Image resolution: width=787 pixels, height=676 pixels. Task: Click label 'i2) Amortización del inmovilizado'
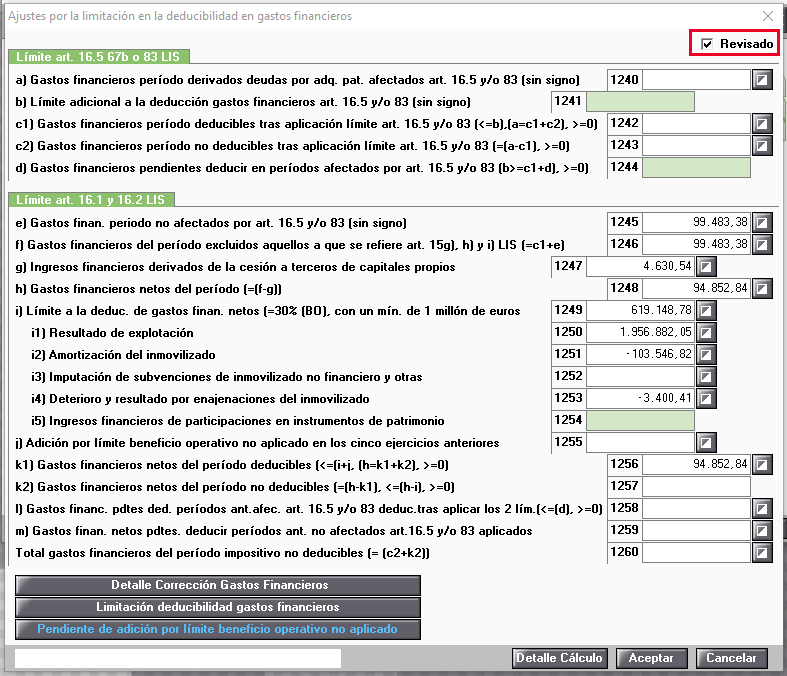[x=123, y=355]
